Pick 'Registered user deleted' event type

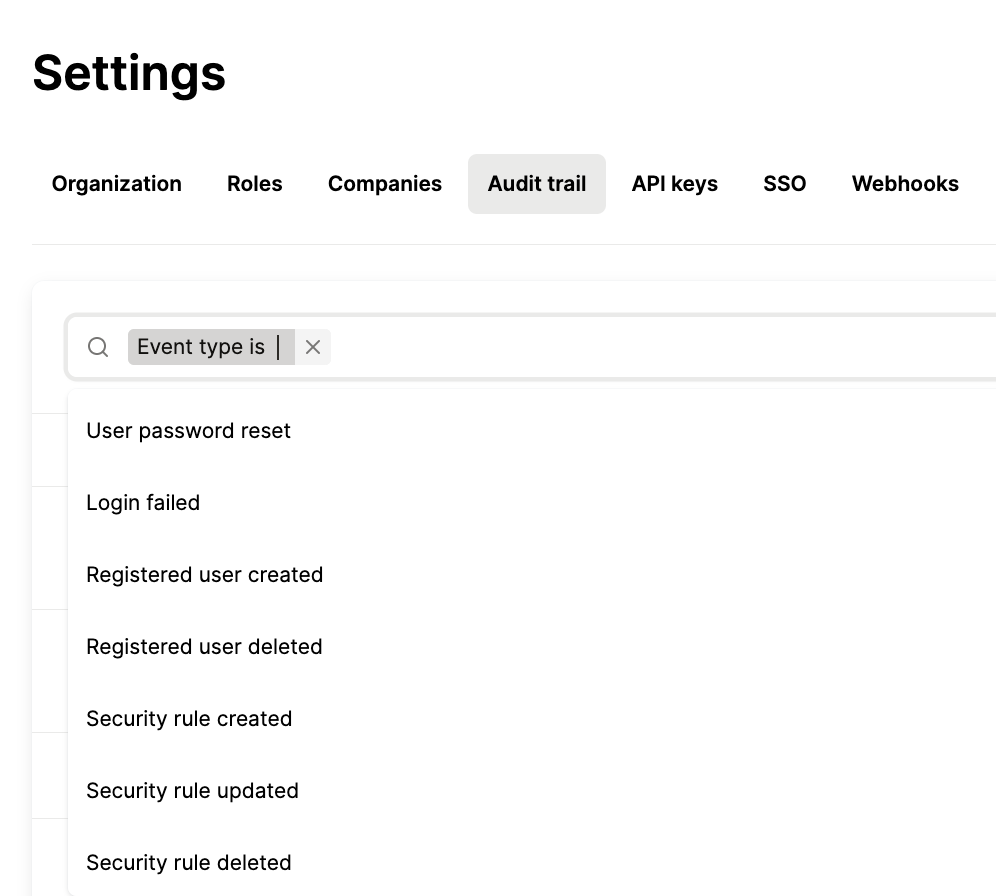click(x=204, y=646)
